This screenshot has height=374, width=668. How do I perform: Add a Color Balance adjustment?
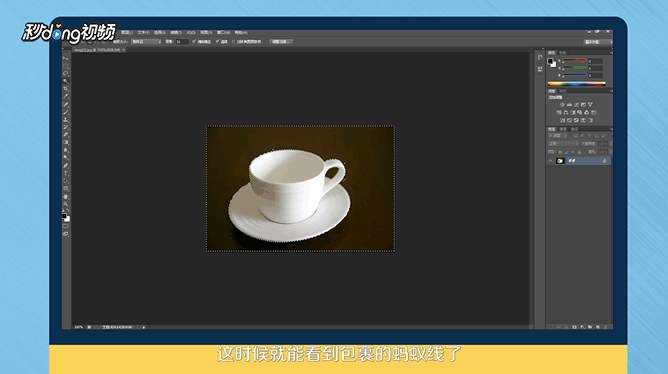click(x=566, y=113)
